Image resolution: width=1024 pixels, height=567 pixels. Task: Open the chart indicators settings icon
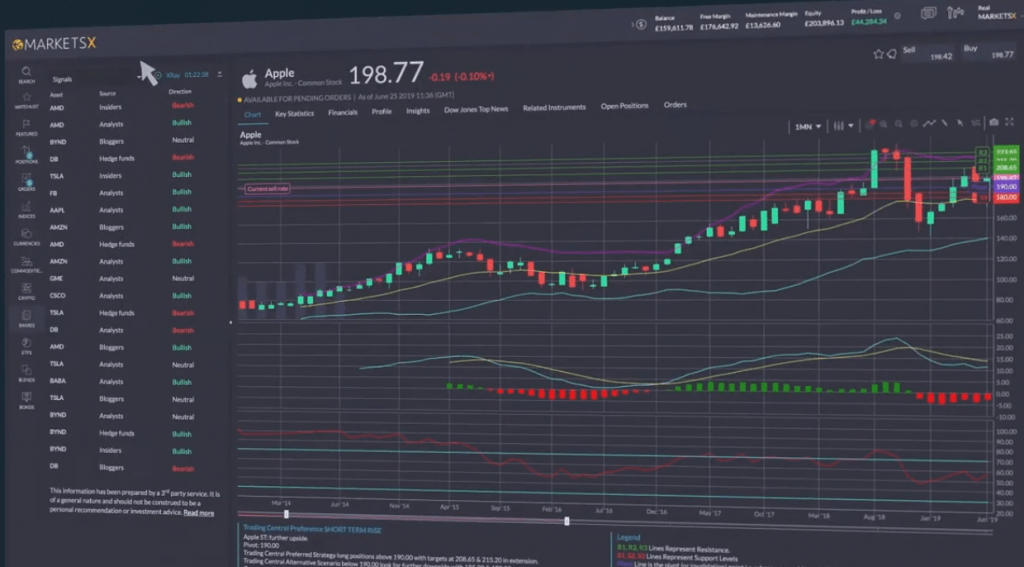(976, 123)
